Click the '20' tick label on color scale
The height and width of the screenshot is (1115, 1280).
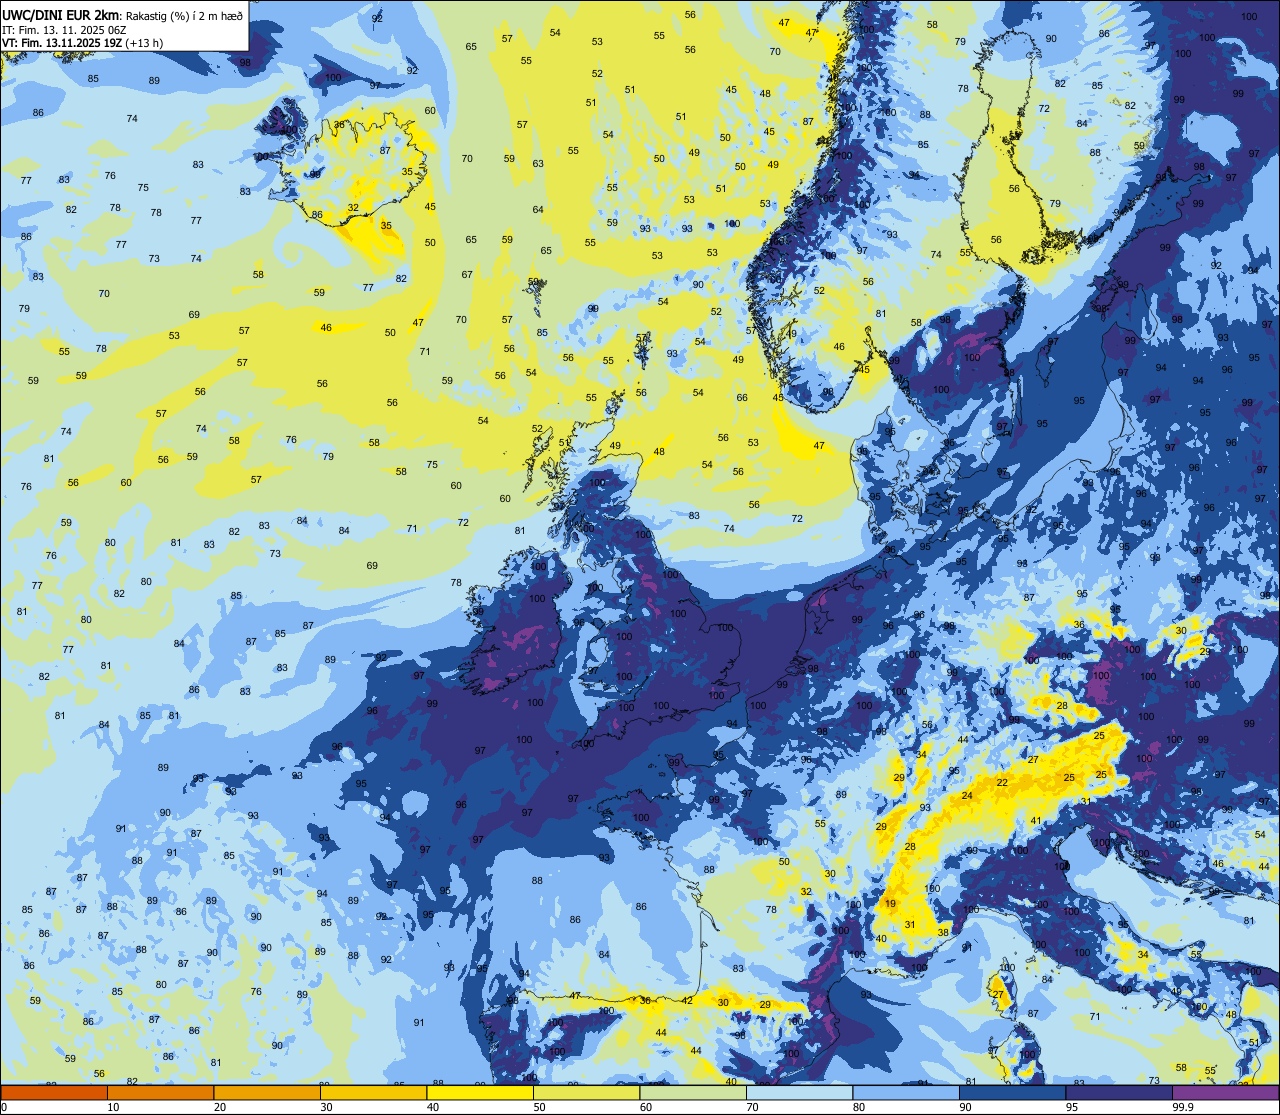tap(220, 1107)
